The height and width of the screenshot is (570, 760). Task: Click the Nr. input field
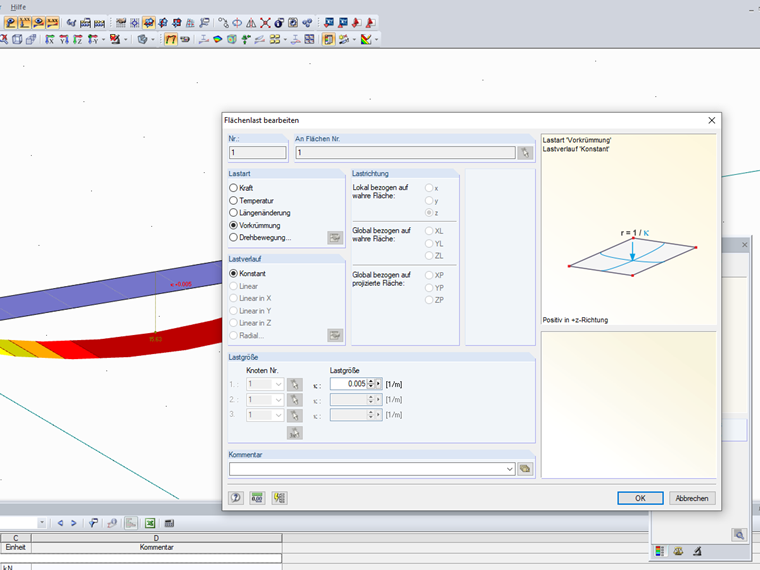point(257,152)
